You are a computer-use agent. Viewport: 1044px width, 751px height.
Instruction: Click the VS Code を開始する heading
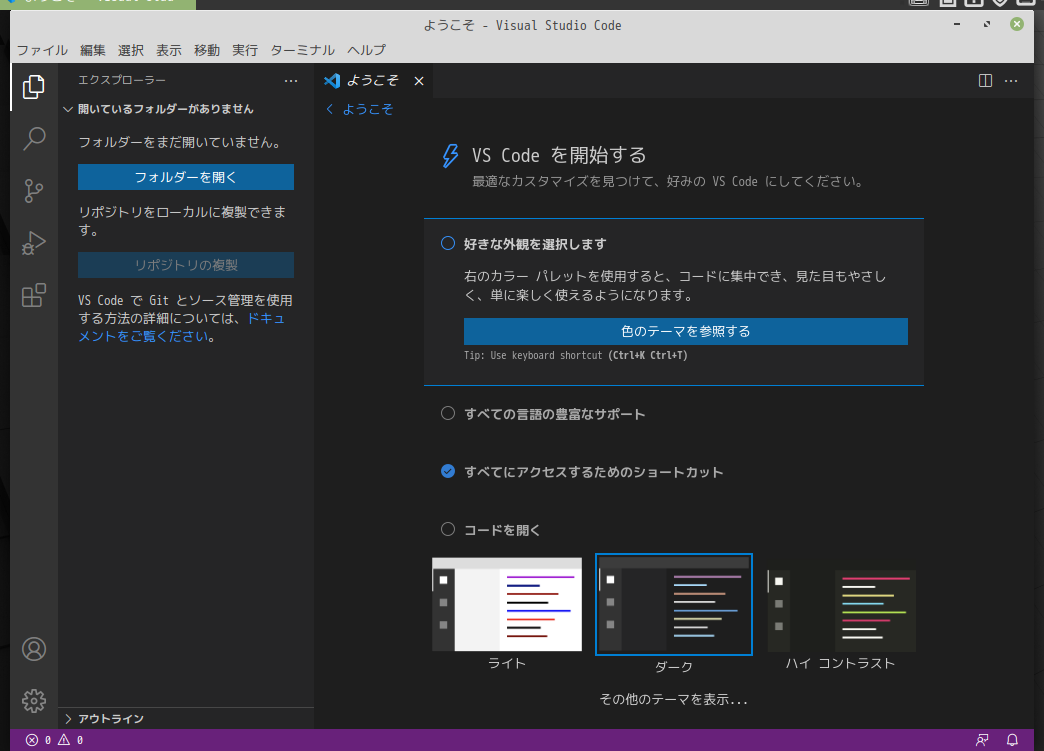tap(559, 155)
